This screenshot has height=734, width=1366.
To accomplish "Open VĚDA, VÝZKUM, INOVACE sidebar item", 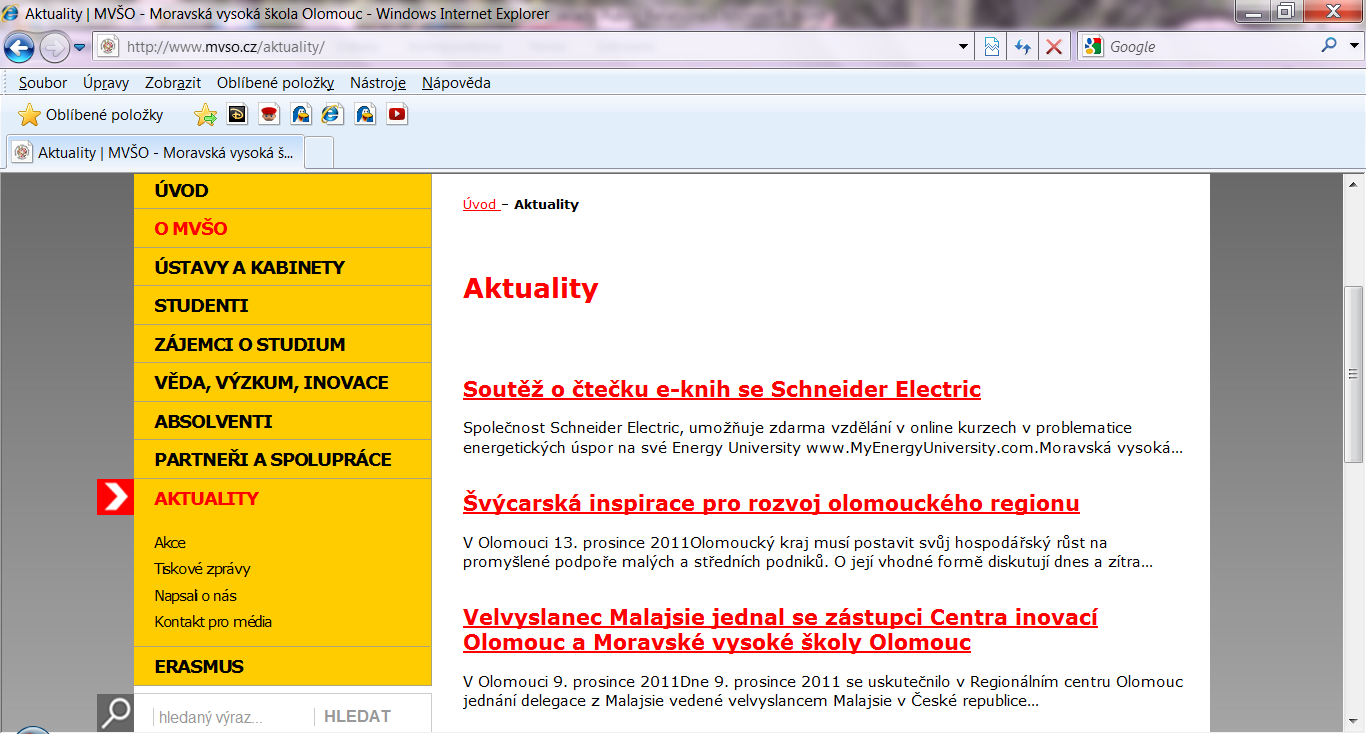I will pos(283,383).
